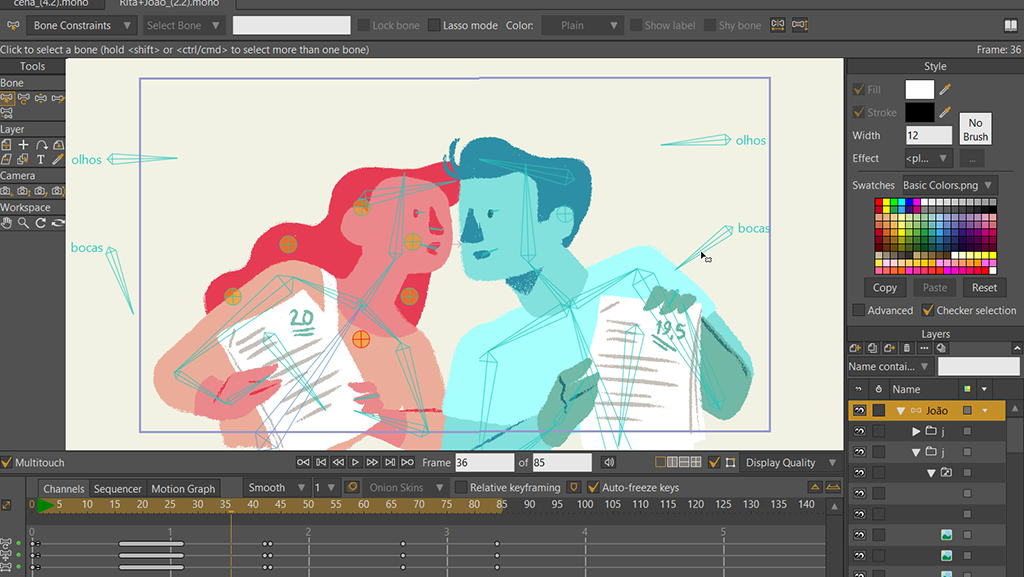Enable the Lasso mode checkbox
This screenshot has height=577, width=1024.
pyautogui.click(x=434, y=25)
